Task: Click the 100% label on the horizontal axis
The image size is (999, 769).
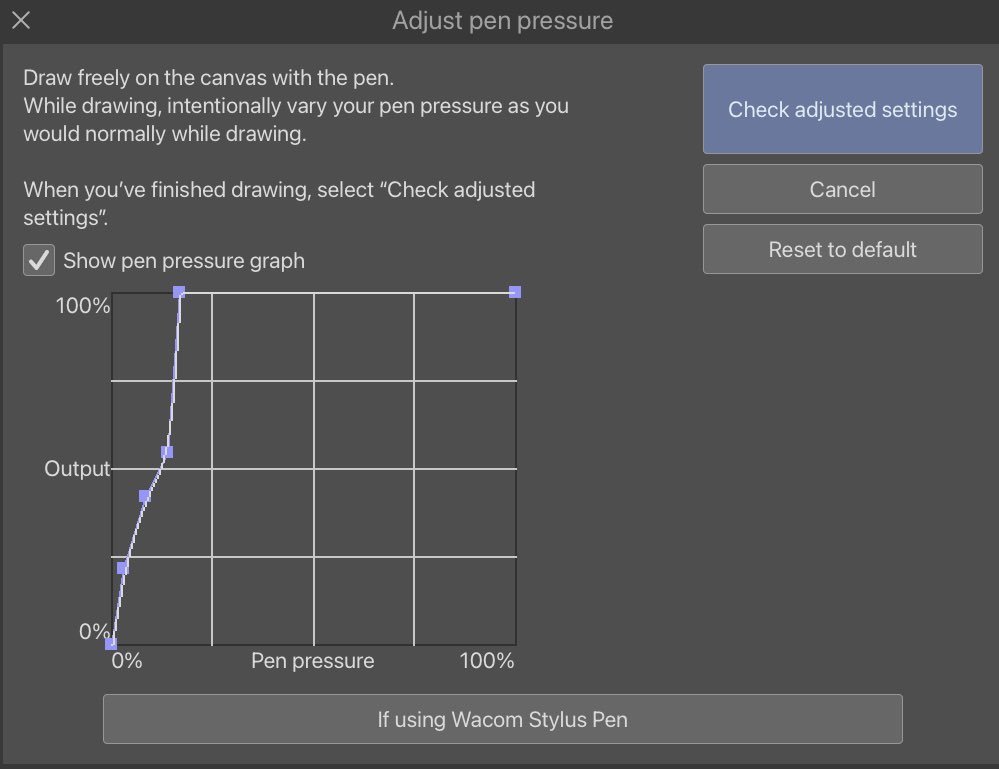Action: [x=487, y=660]
